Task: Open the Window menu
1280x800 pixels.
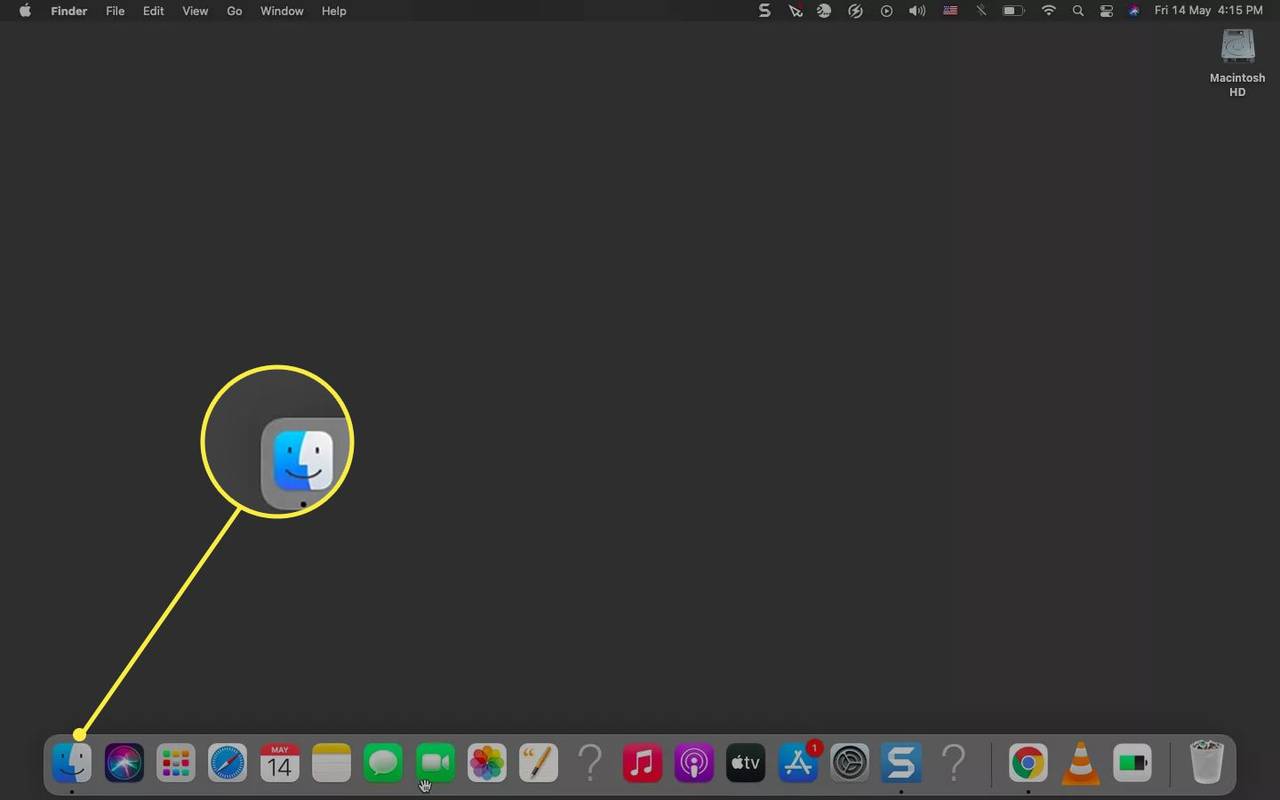Action: (282, 11)
